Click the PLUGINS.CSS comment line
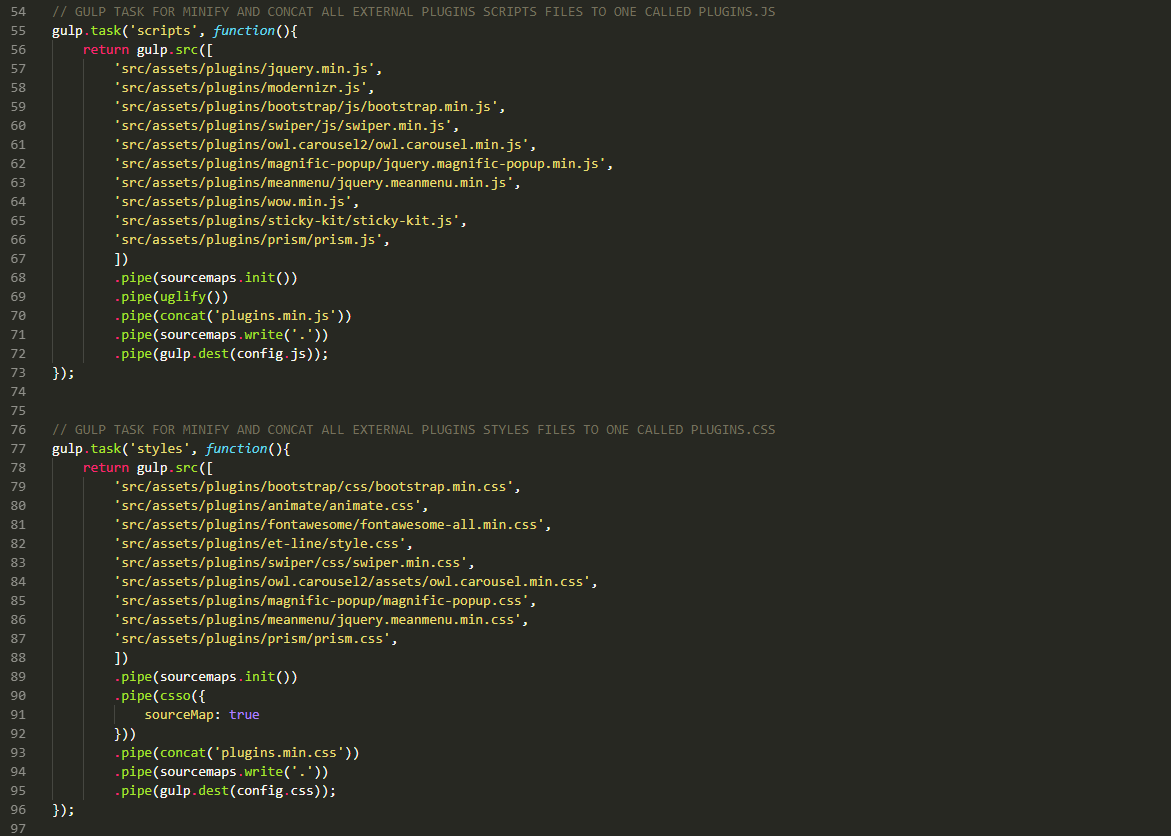 [414, 430]
